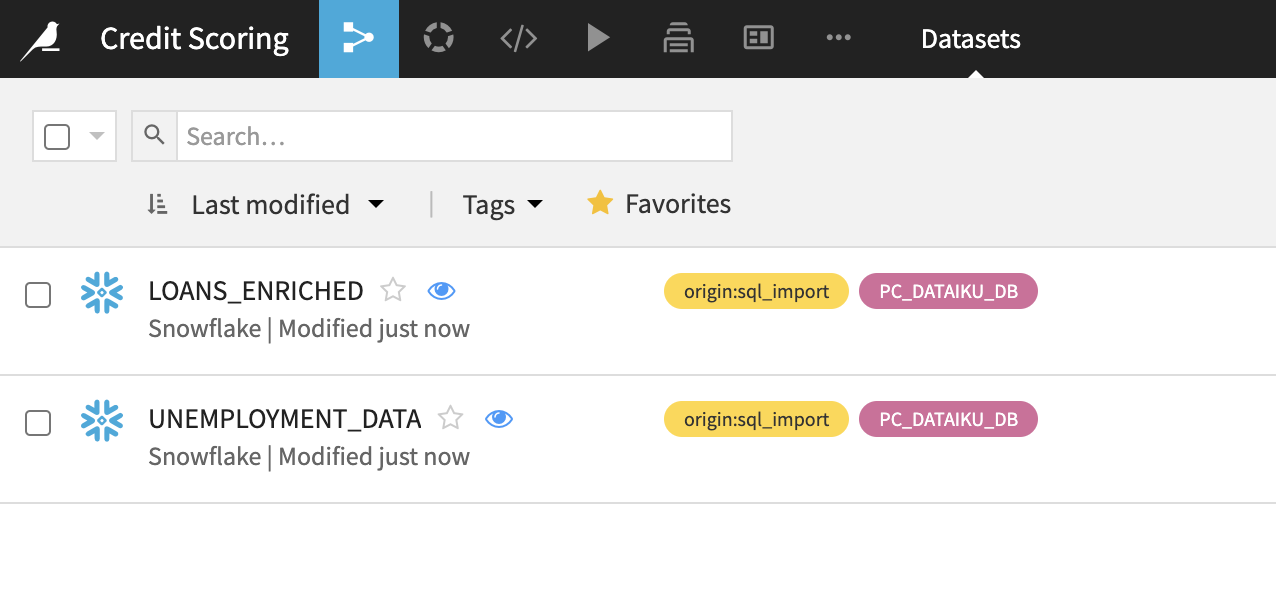The image size is (1276, 592).
Task: Click the Jobs play icon
Action: pyautogui.click(x=598, y=39)
